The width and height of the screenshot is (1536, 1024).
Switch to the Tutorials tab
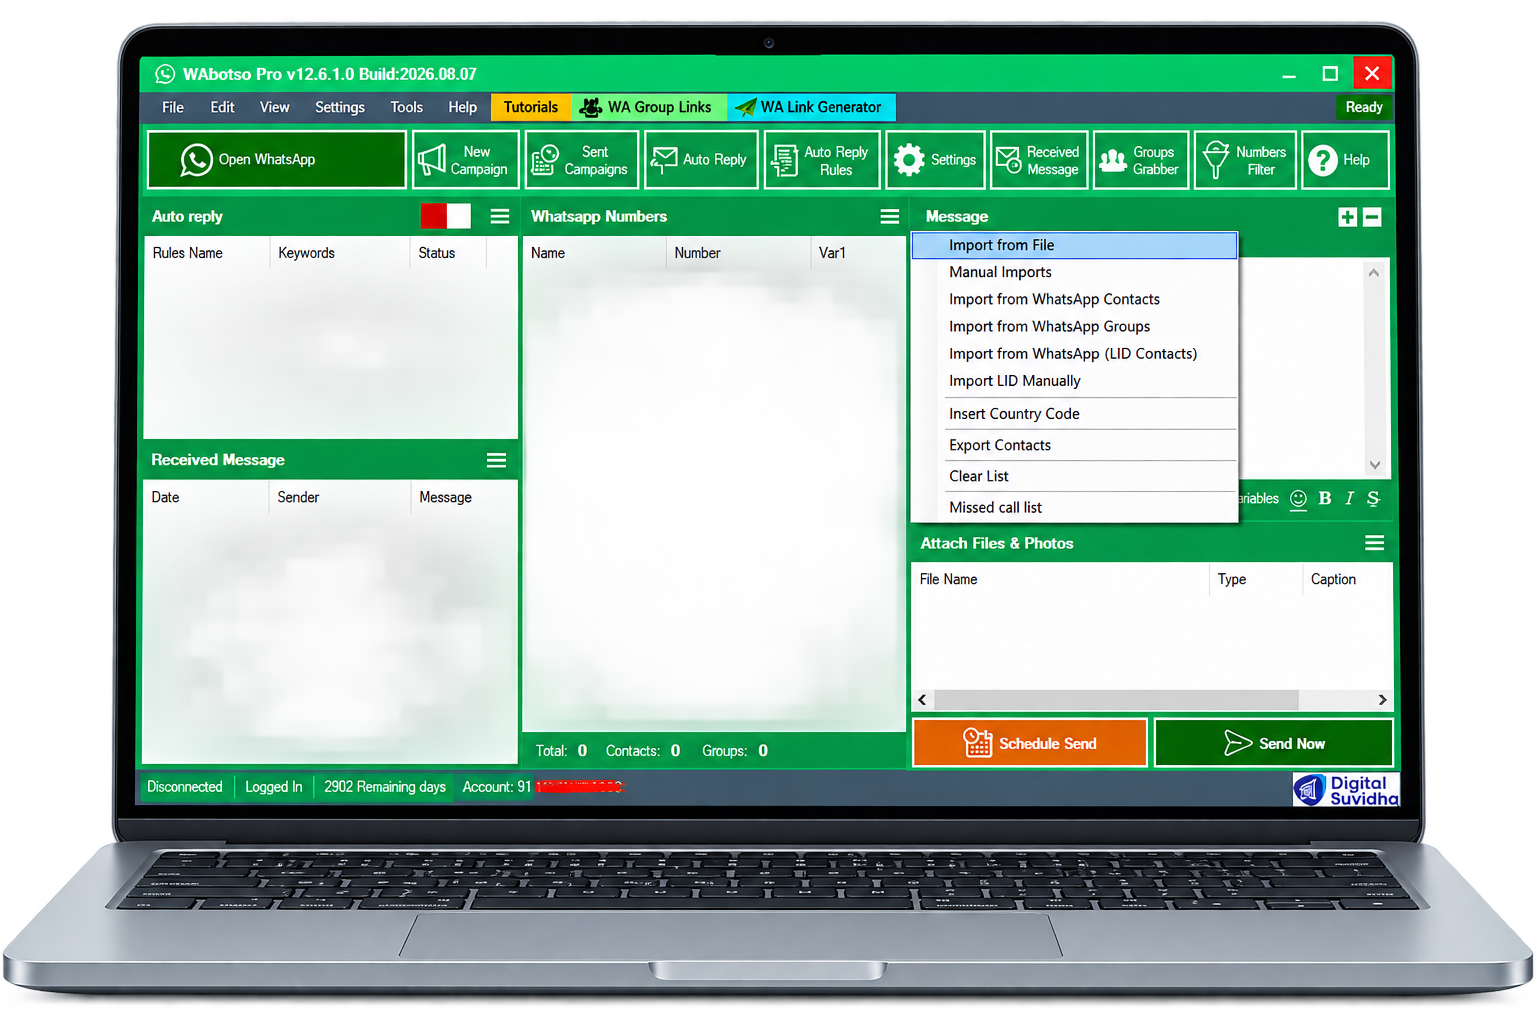tap(531, 107)
